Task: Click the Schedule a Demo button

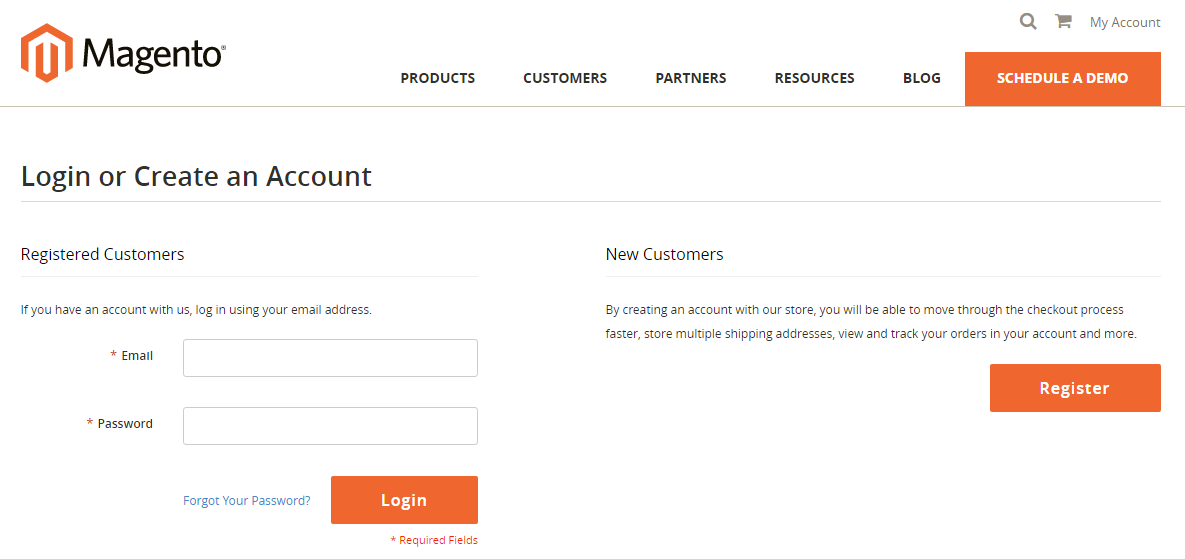Action: coord(1063,79)
